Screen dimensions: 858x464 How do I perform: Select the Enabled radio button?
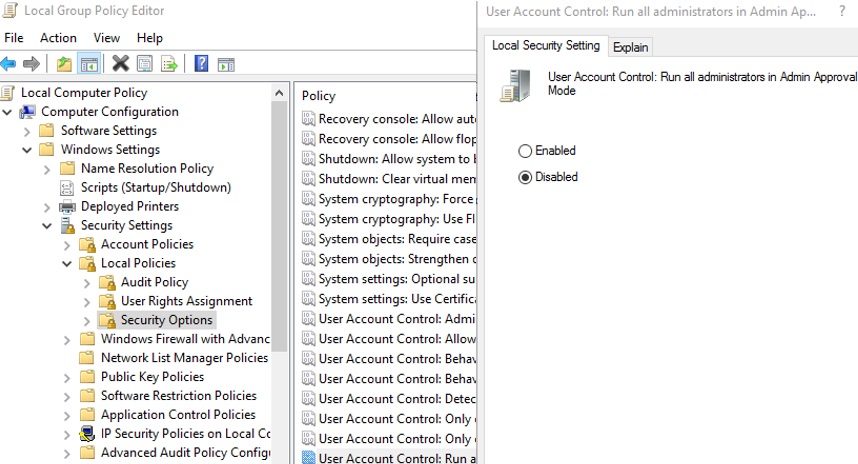(525, 151)
